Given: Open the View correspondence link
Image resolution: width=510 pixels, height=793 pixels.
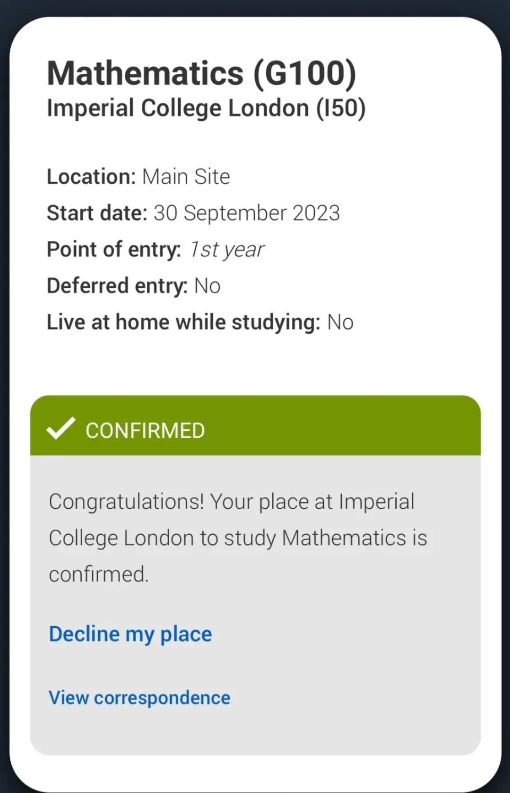Looking at the screenshot, I should point(139,698).
